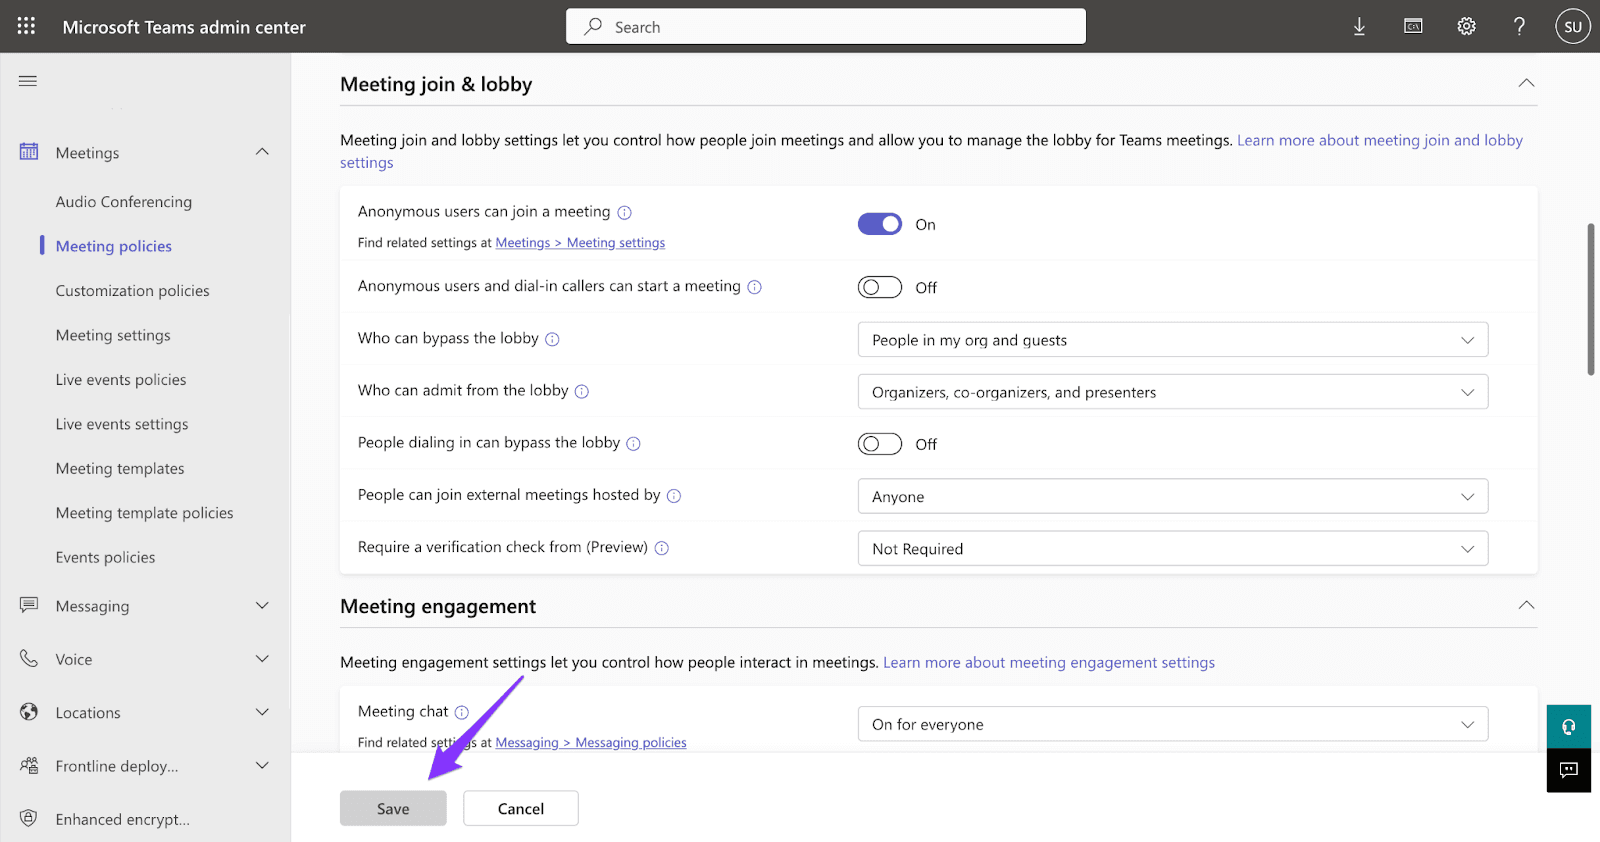The height and width of the screenshot is (842, 1600).
Task: Collapse the Meeting engagement section
Action: coord(1526,605)
